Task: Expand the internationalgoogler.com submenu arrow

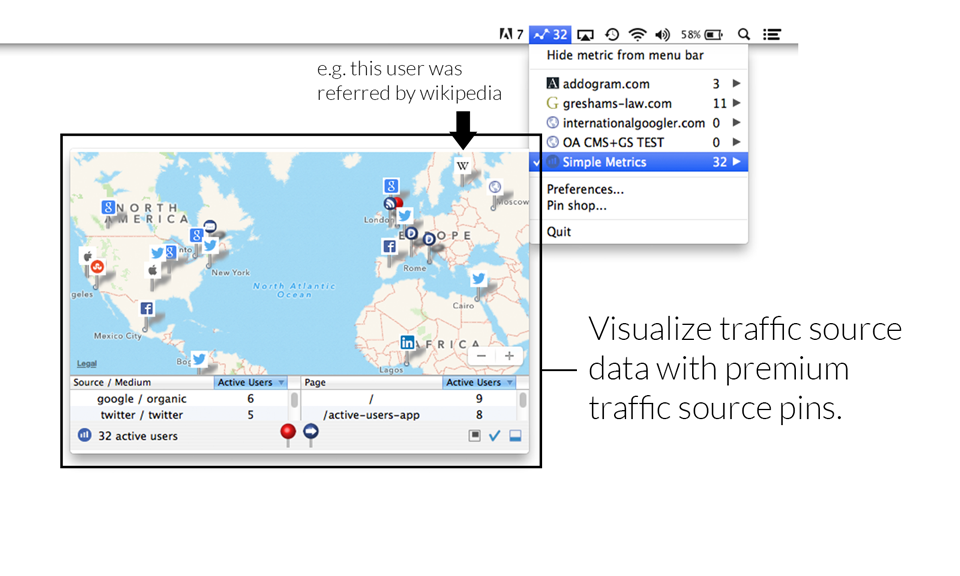Action: click(x=737, y=122)
